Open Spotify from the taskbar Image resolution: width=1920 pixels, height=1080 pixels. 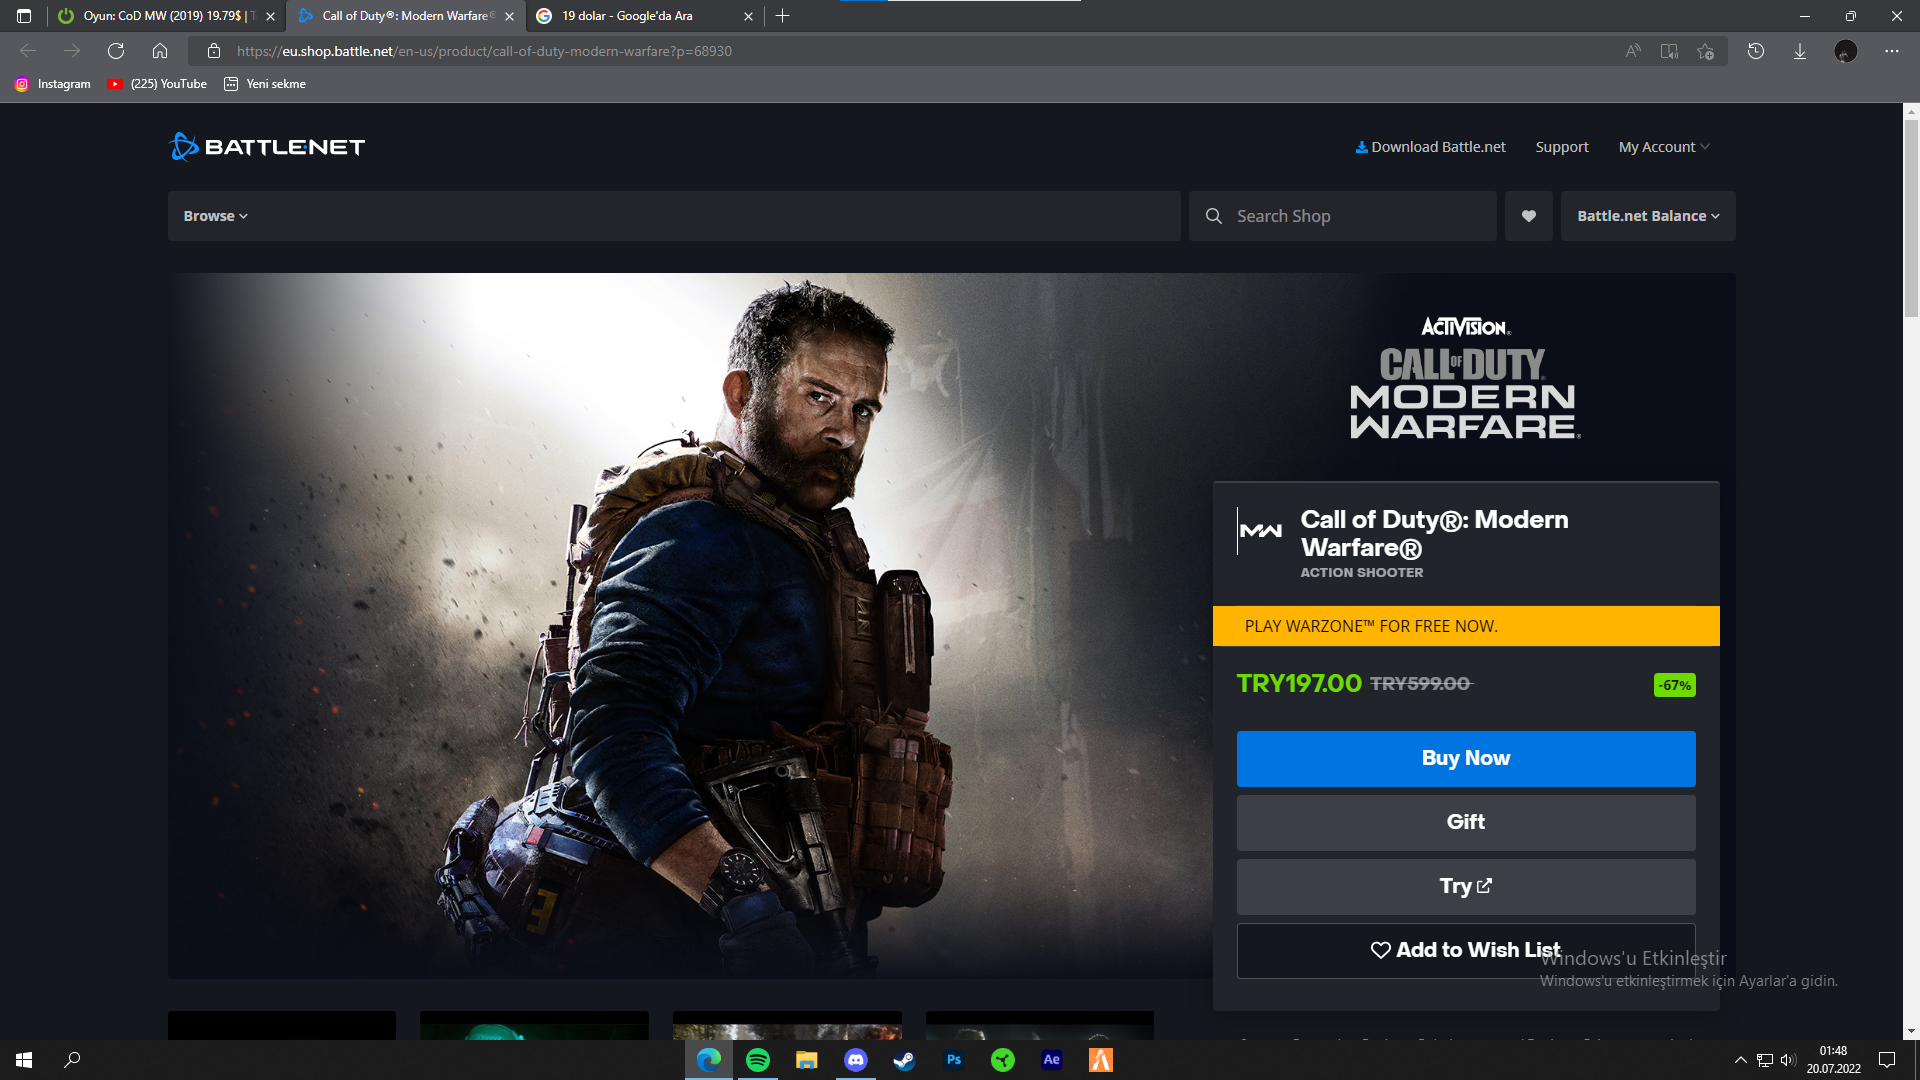pos(758,1060)
